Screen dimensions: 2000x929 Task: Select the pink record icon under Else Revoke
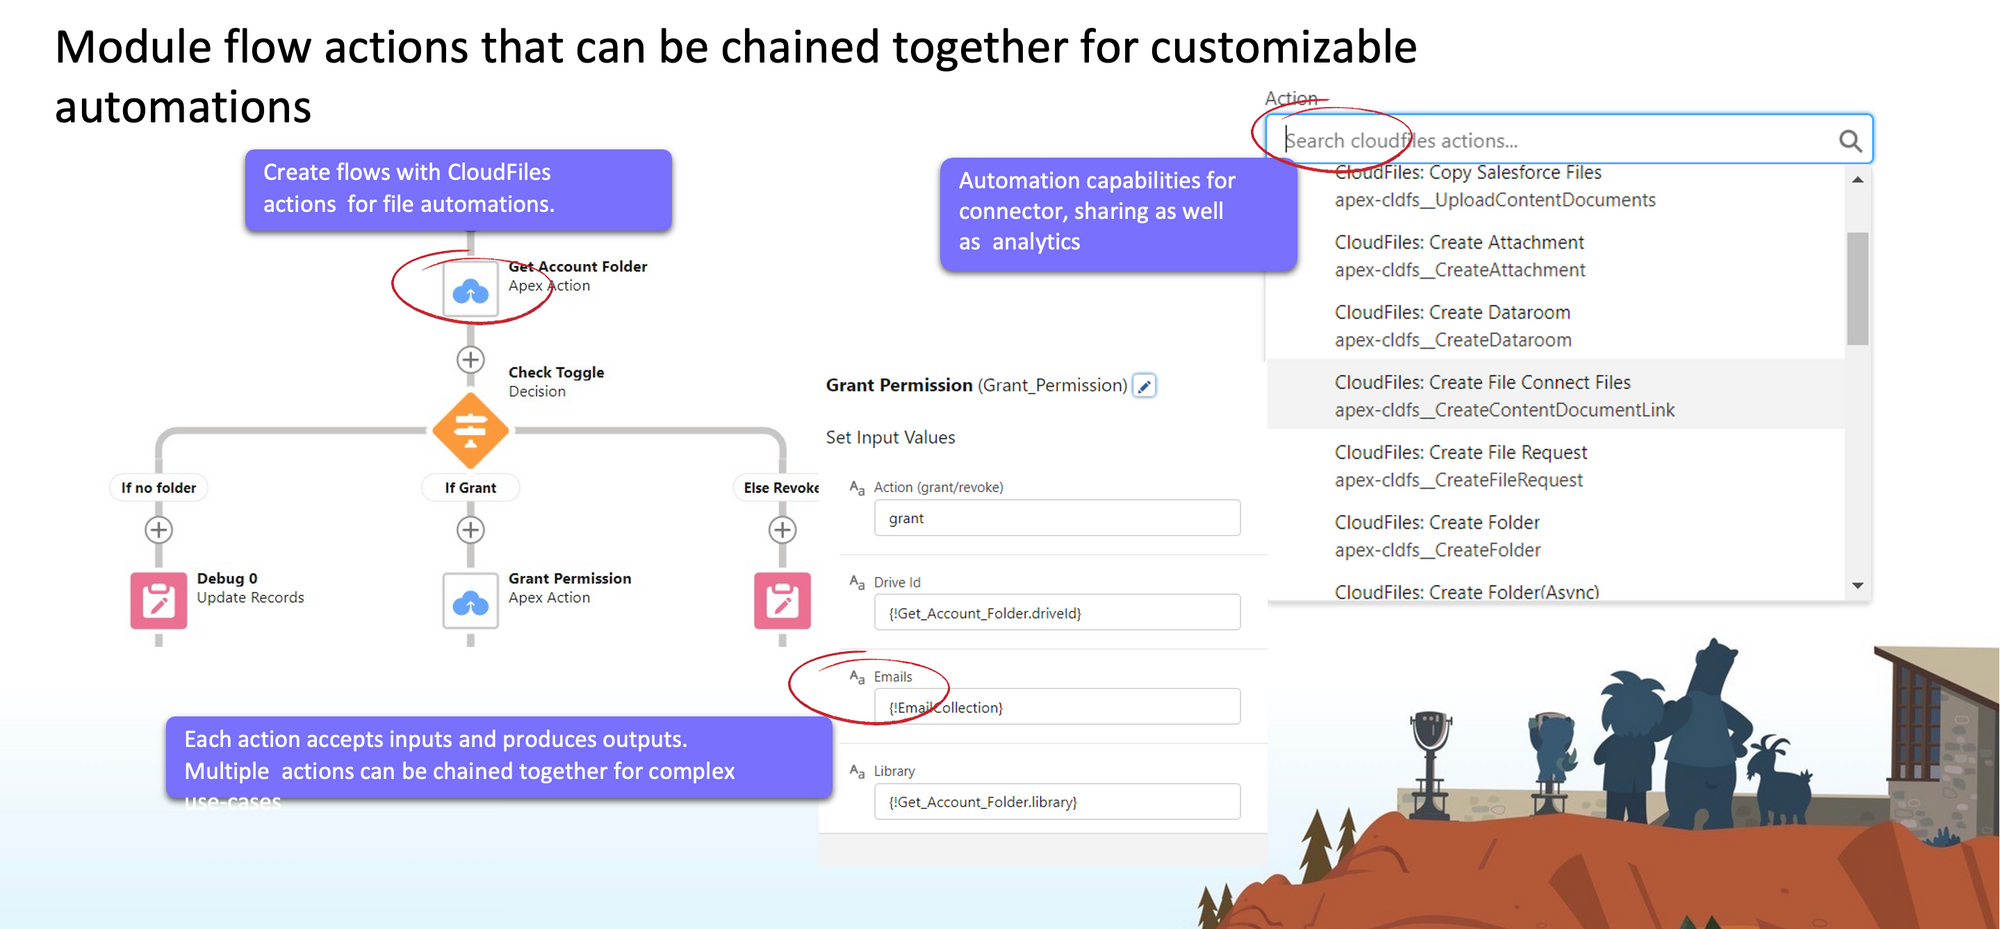click(x=782, y=601)
